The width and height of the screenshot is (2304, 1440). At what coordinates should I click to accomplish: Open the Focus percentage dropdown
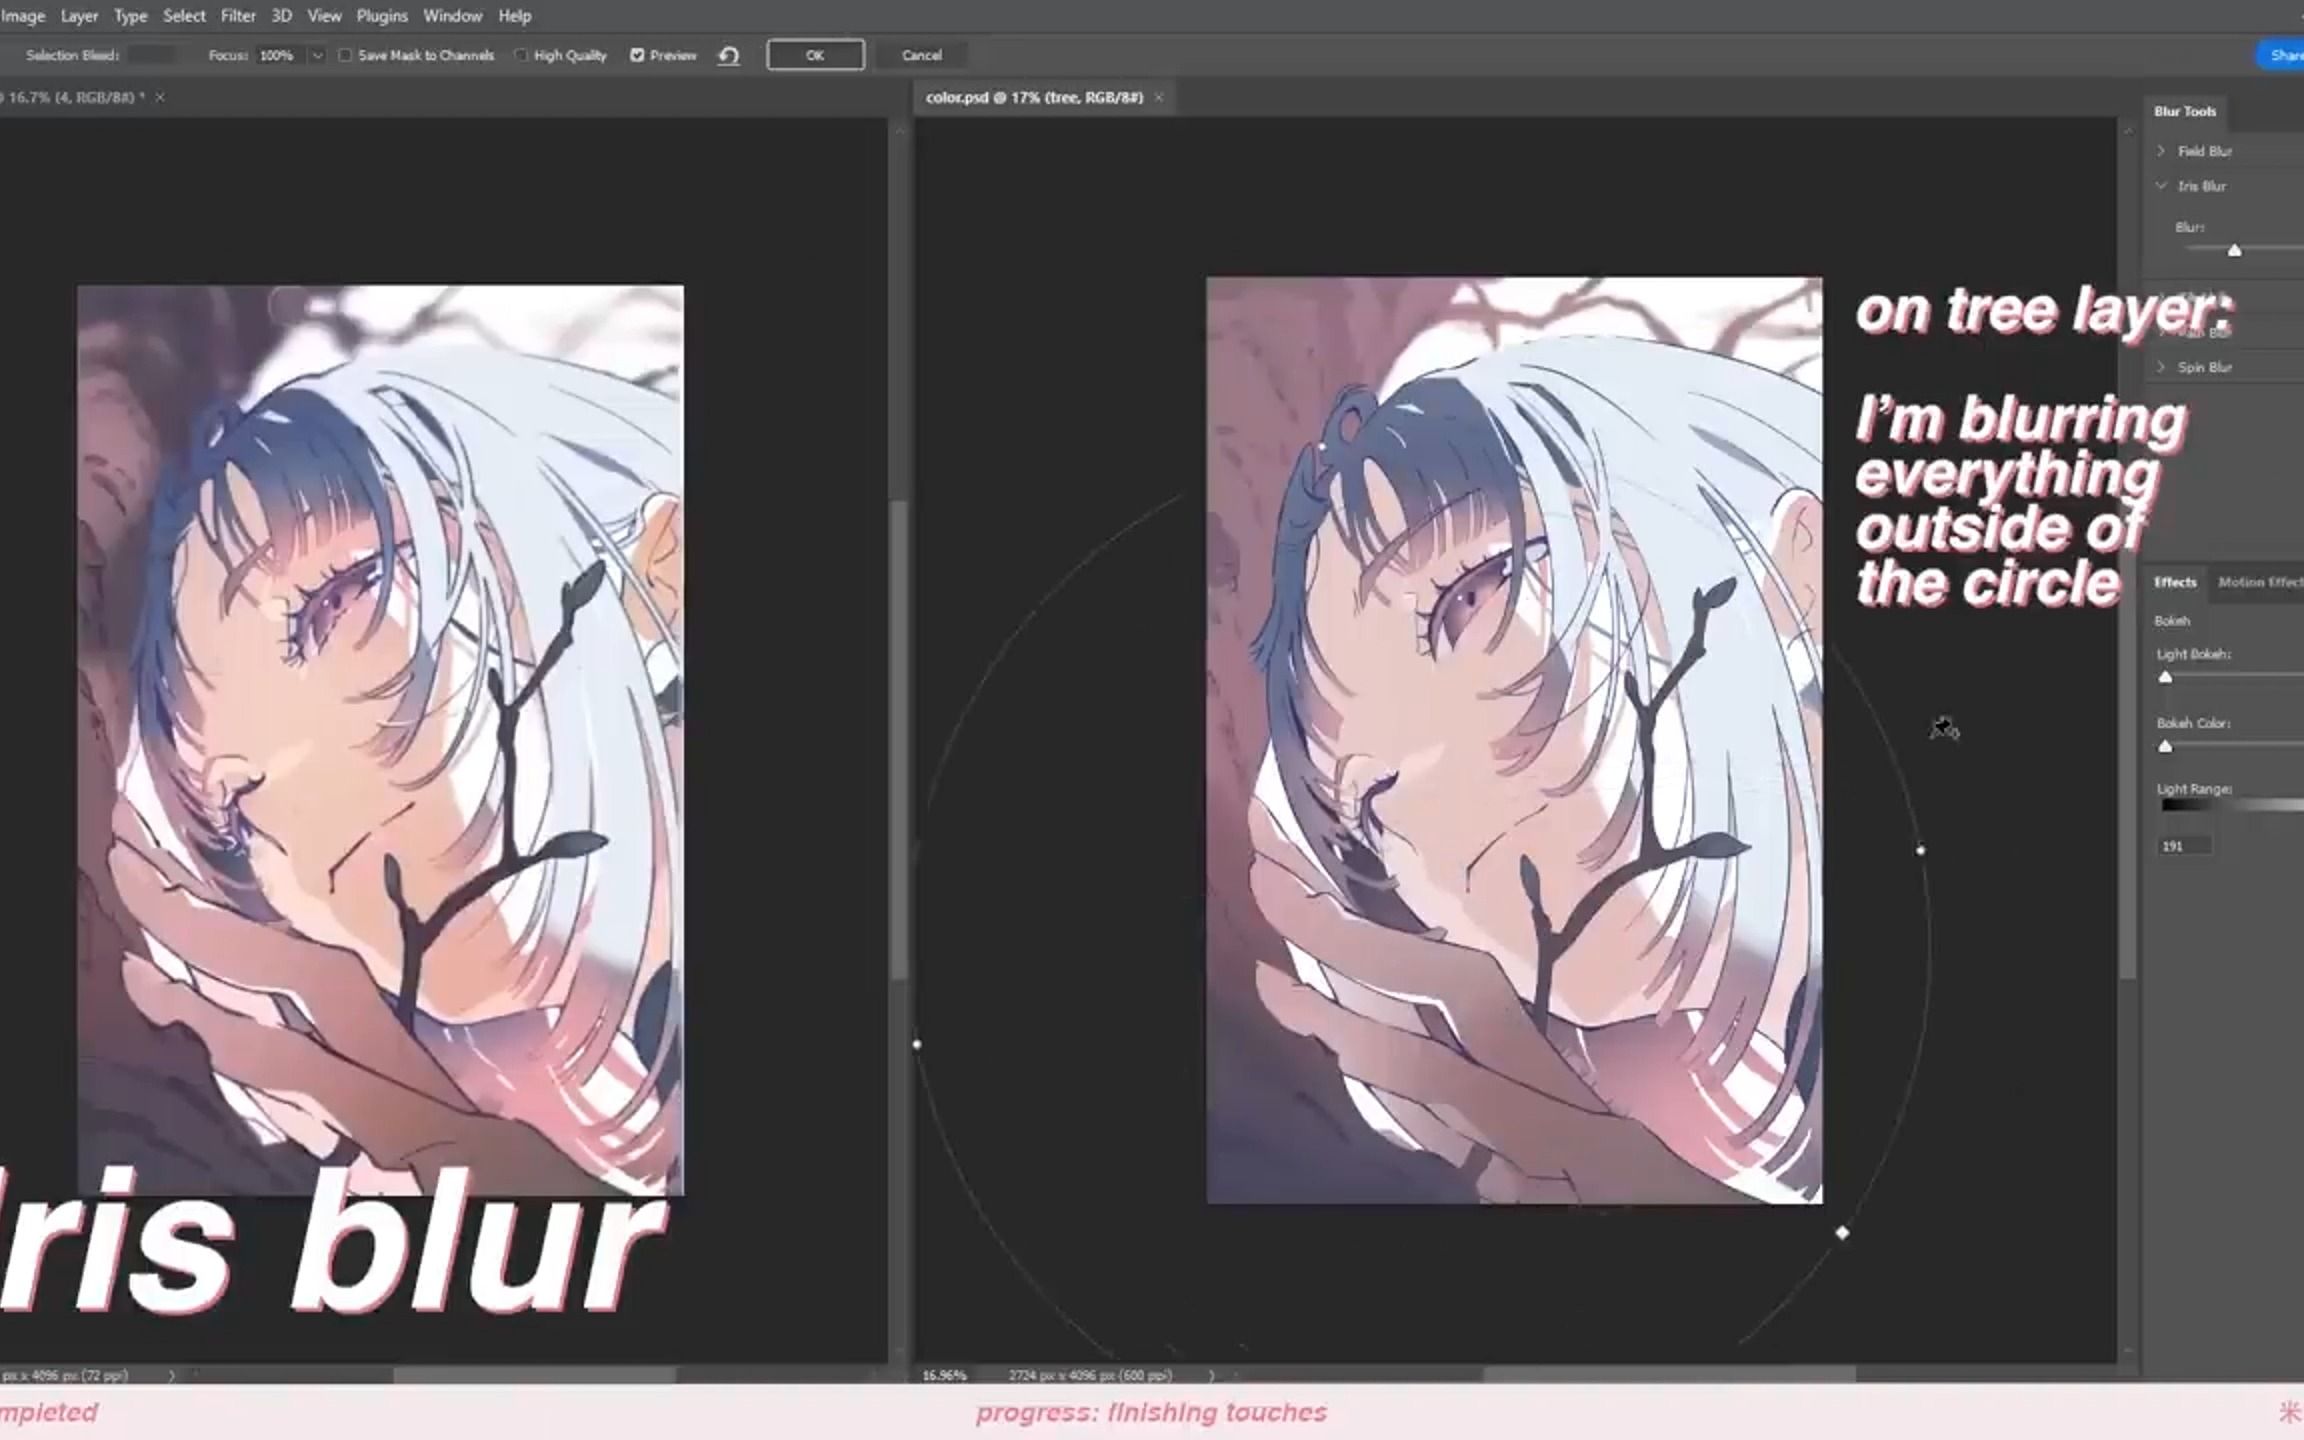point(317,56)
